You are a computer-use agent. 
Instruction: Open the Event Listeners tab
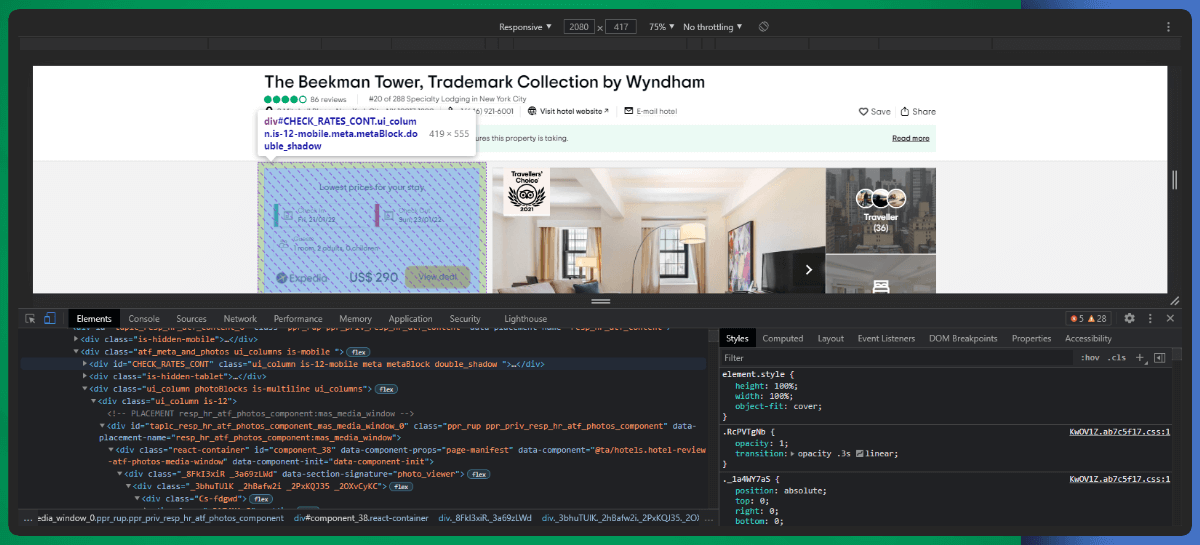click(888, 338)
